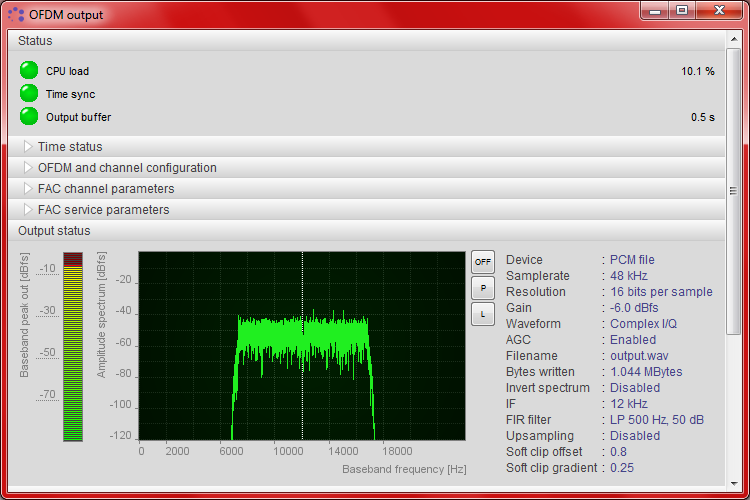Click the Amplitude spectrum [dBfs] axis label
Screen dimensions: 750x500
point(101,314)
